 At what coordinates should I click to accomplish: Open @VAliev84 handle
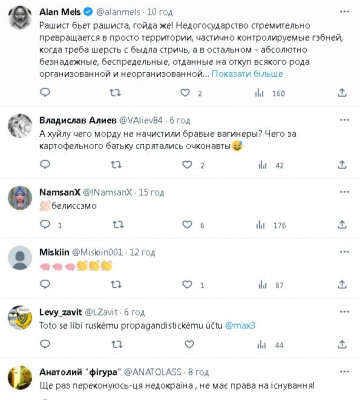click(x=141, y=120)
